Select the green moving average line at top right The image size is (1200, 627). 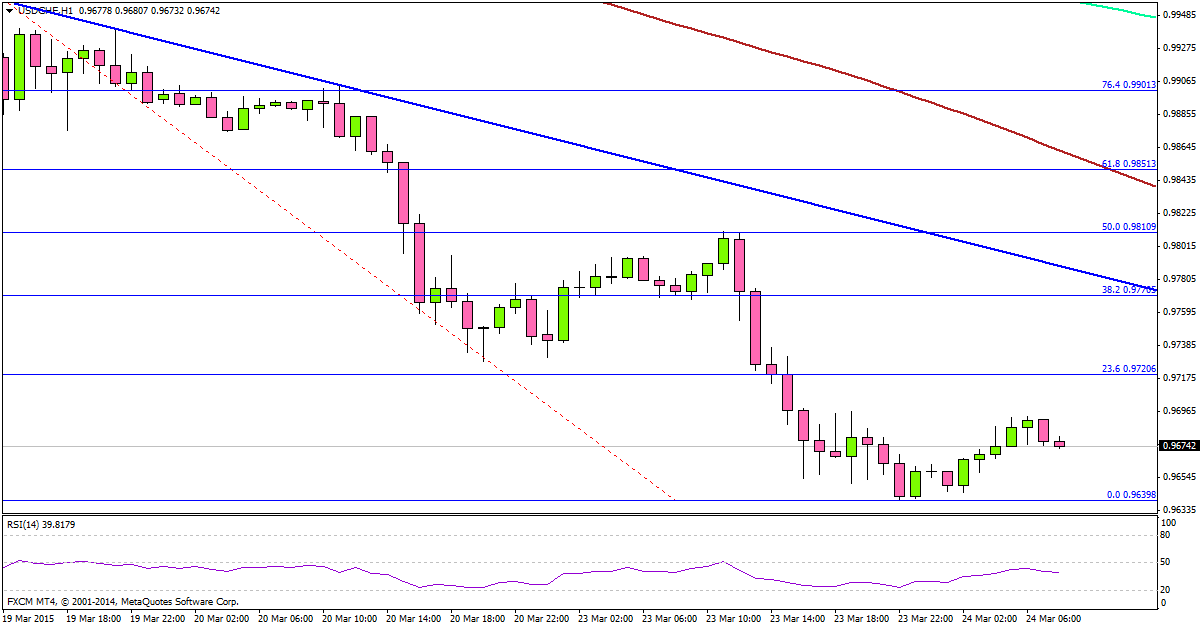coord(1120,10)
